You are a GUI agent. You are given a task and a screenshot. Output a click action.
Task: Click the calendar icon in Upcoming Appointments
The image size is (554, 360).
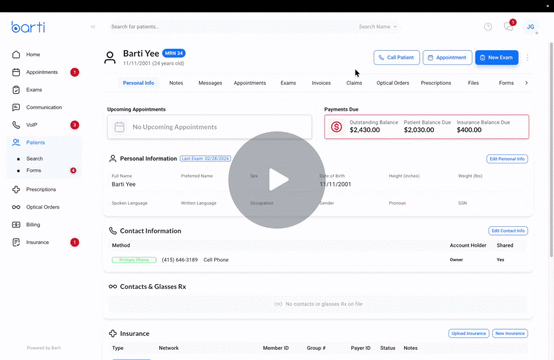(x=119, y=127)
